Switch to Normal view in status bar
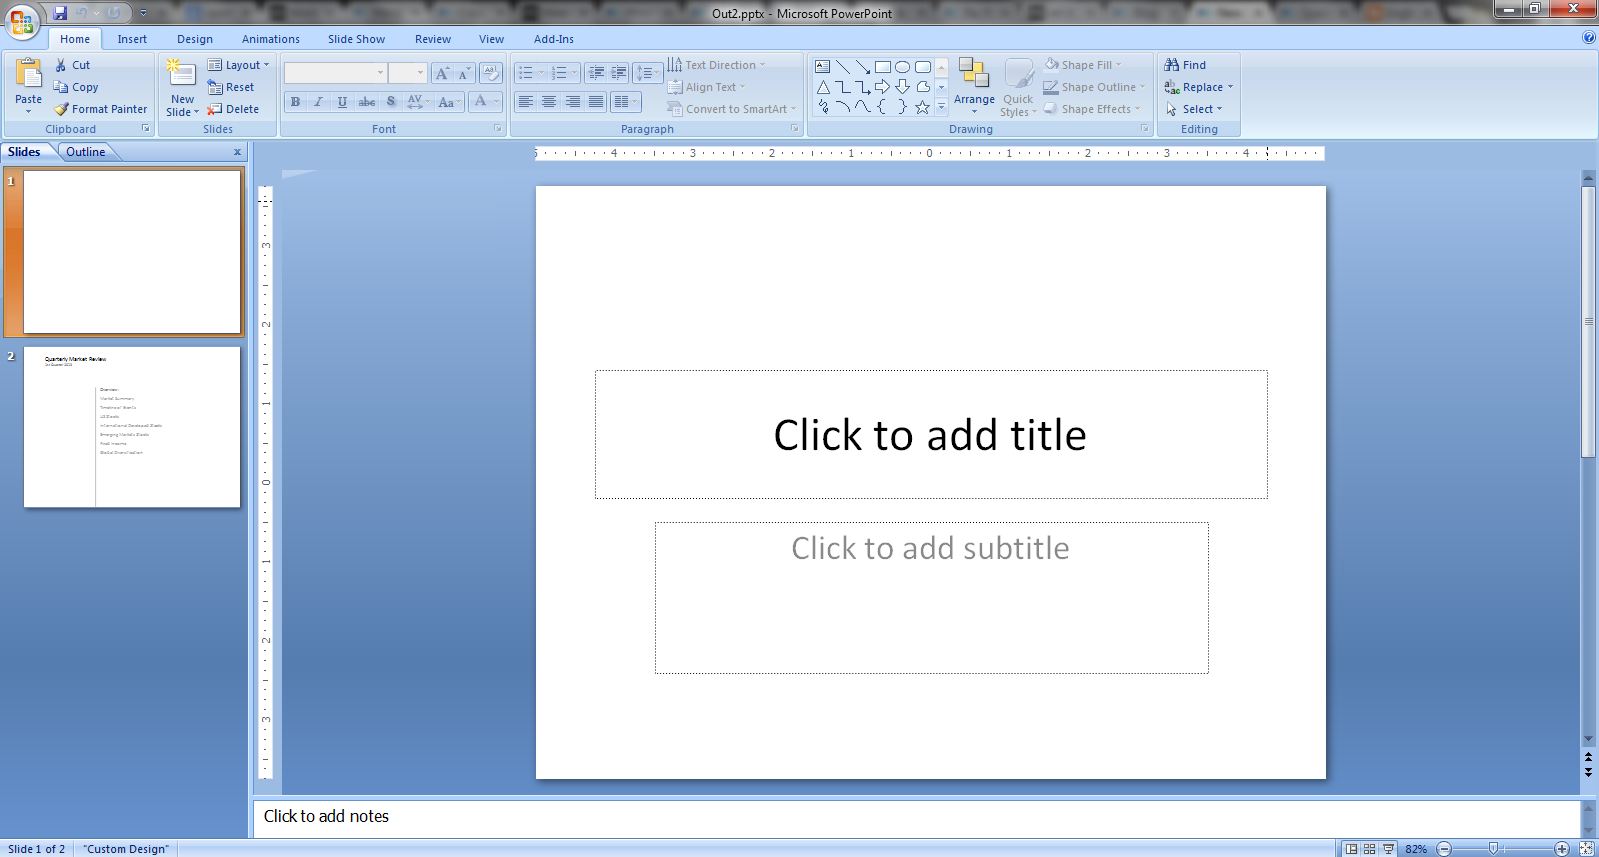Screen dimensions: 1599x857 point(1351,849)
